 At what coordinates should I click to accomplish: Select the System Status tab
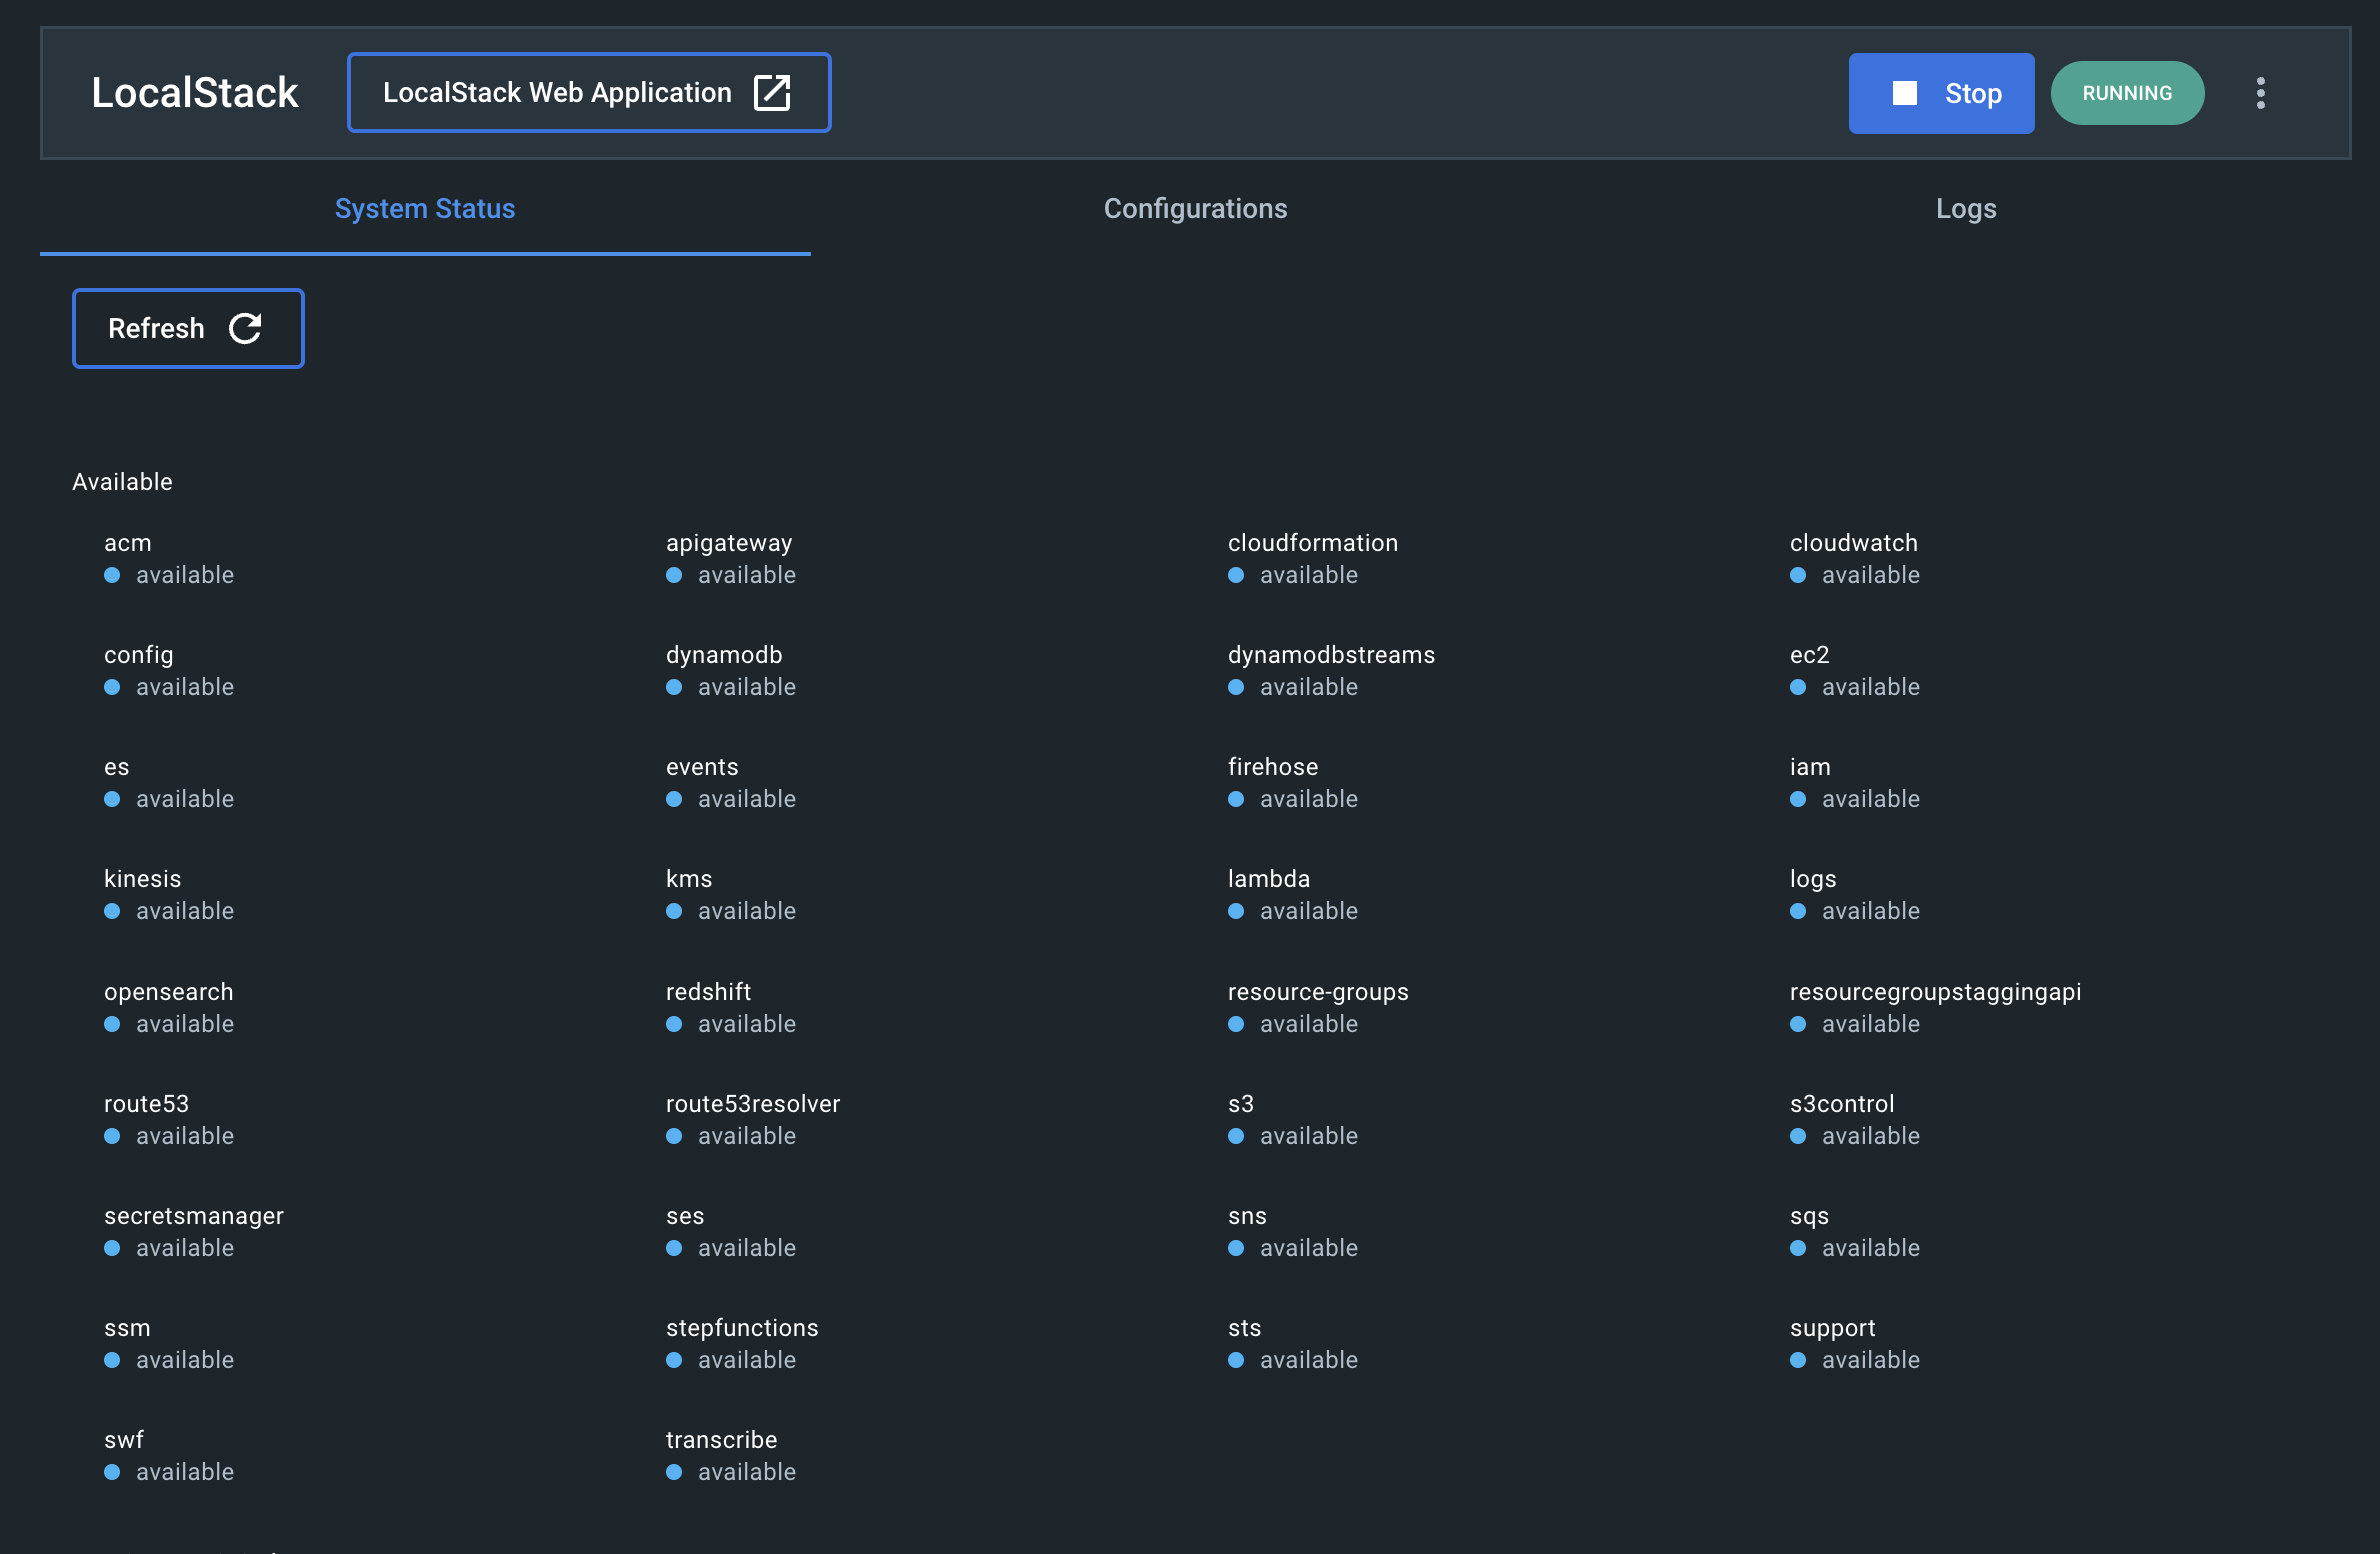coord(424,208)
